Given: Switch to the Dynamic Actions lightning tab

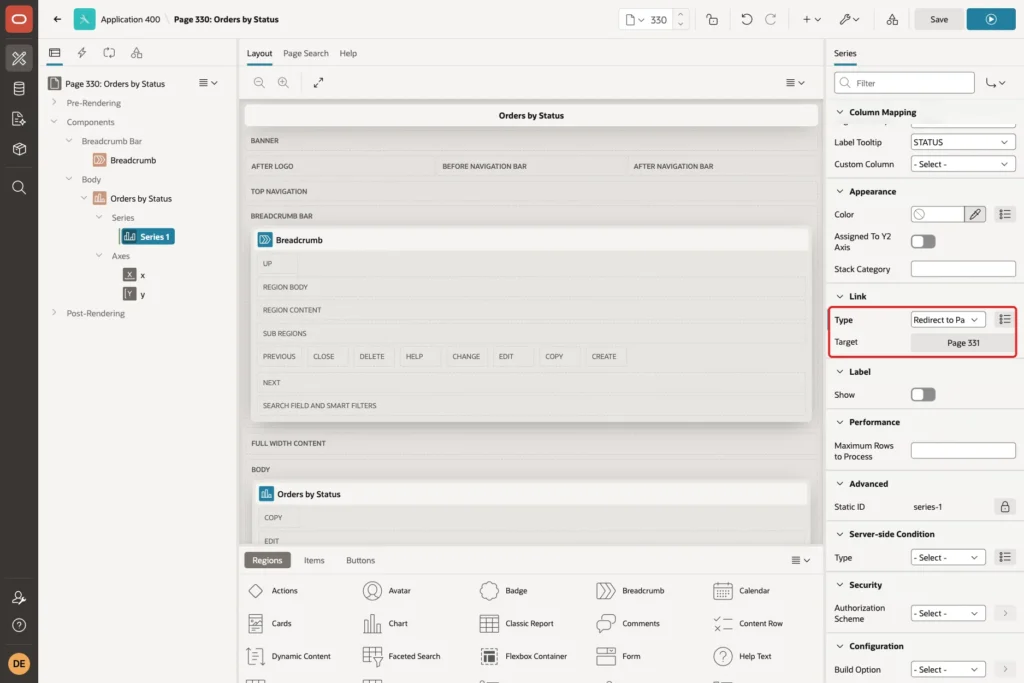Looking at the screenshot, I should 82,53.
